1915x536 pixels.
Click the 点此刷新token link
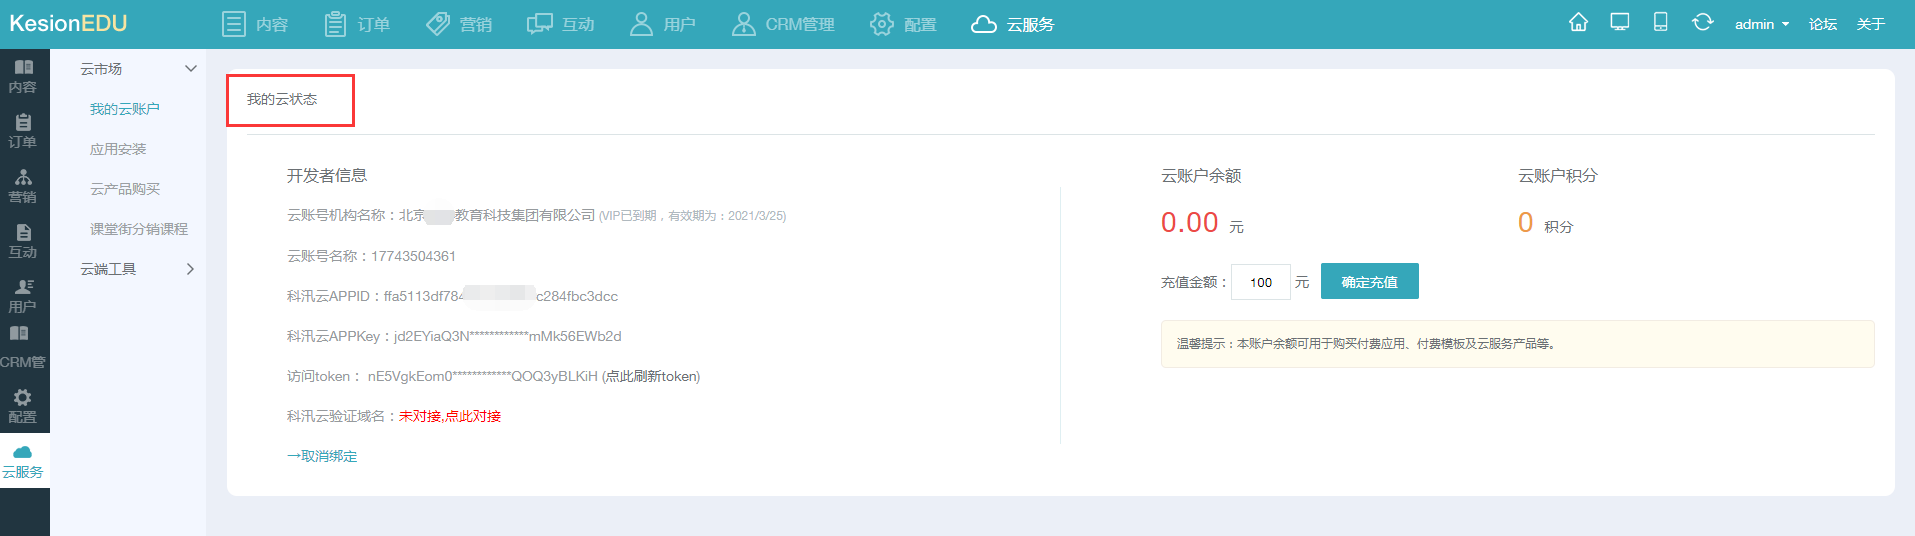pyautogui.click(x=651, y=377)
